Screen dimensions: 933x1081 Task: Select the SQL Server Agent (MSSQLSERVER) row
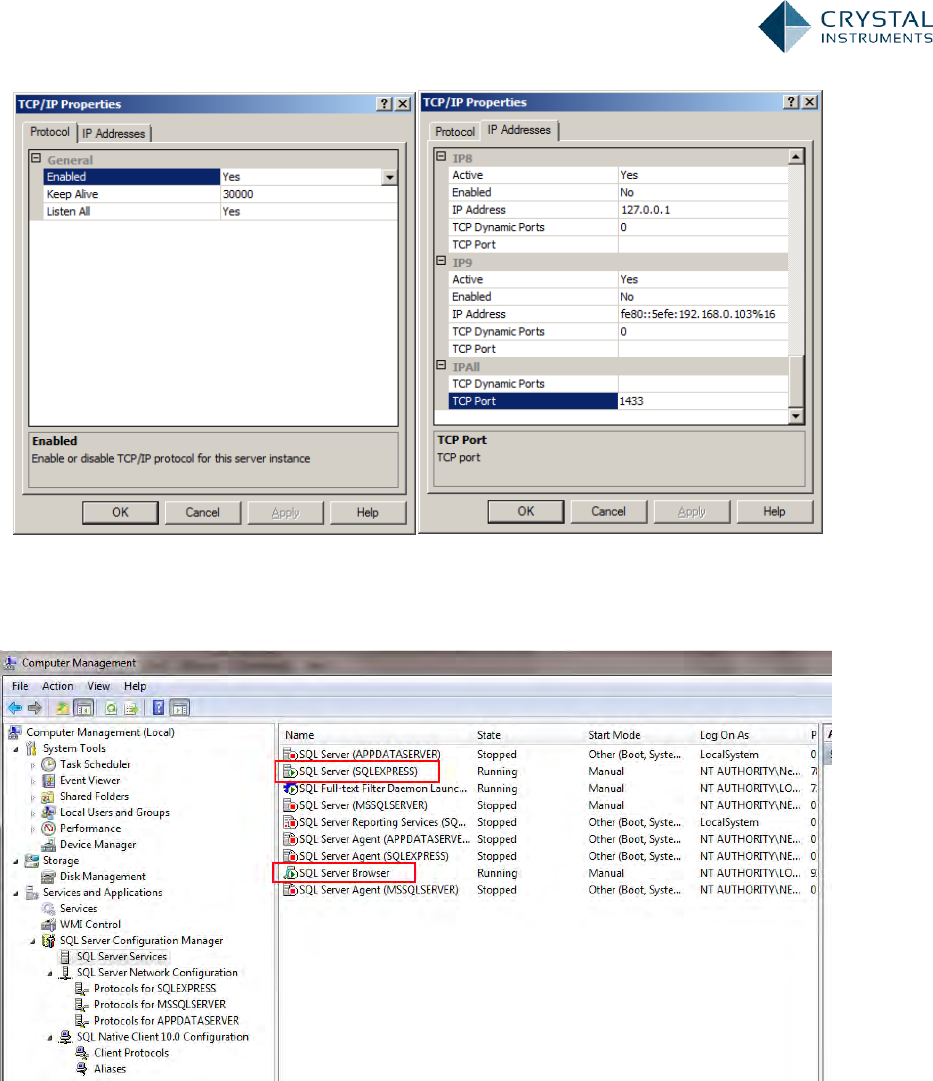(x=548, y=890)
